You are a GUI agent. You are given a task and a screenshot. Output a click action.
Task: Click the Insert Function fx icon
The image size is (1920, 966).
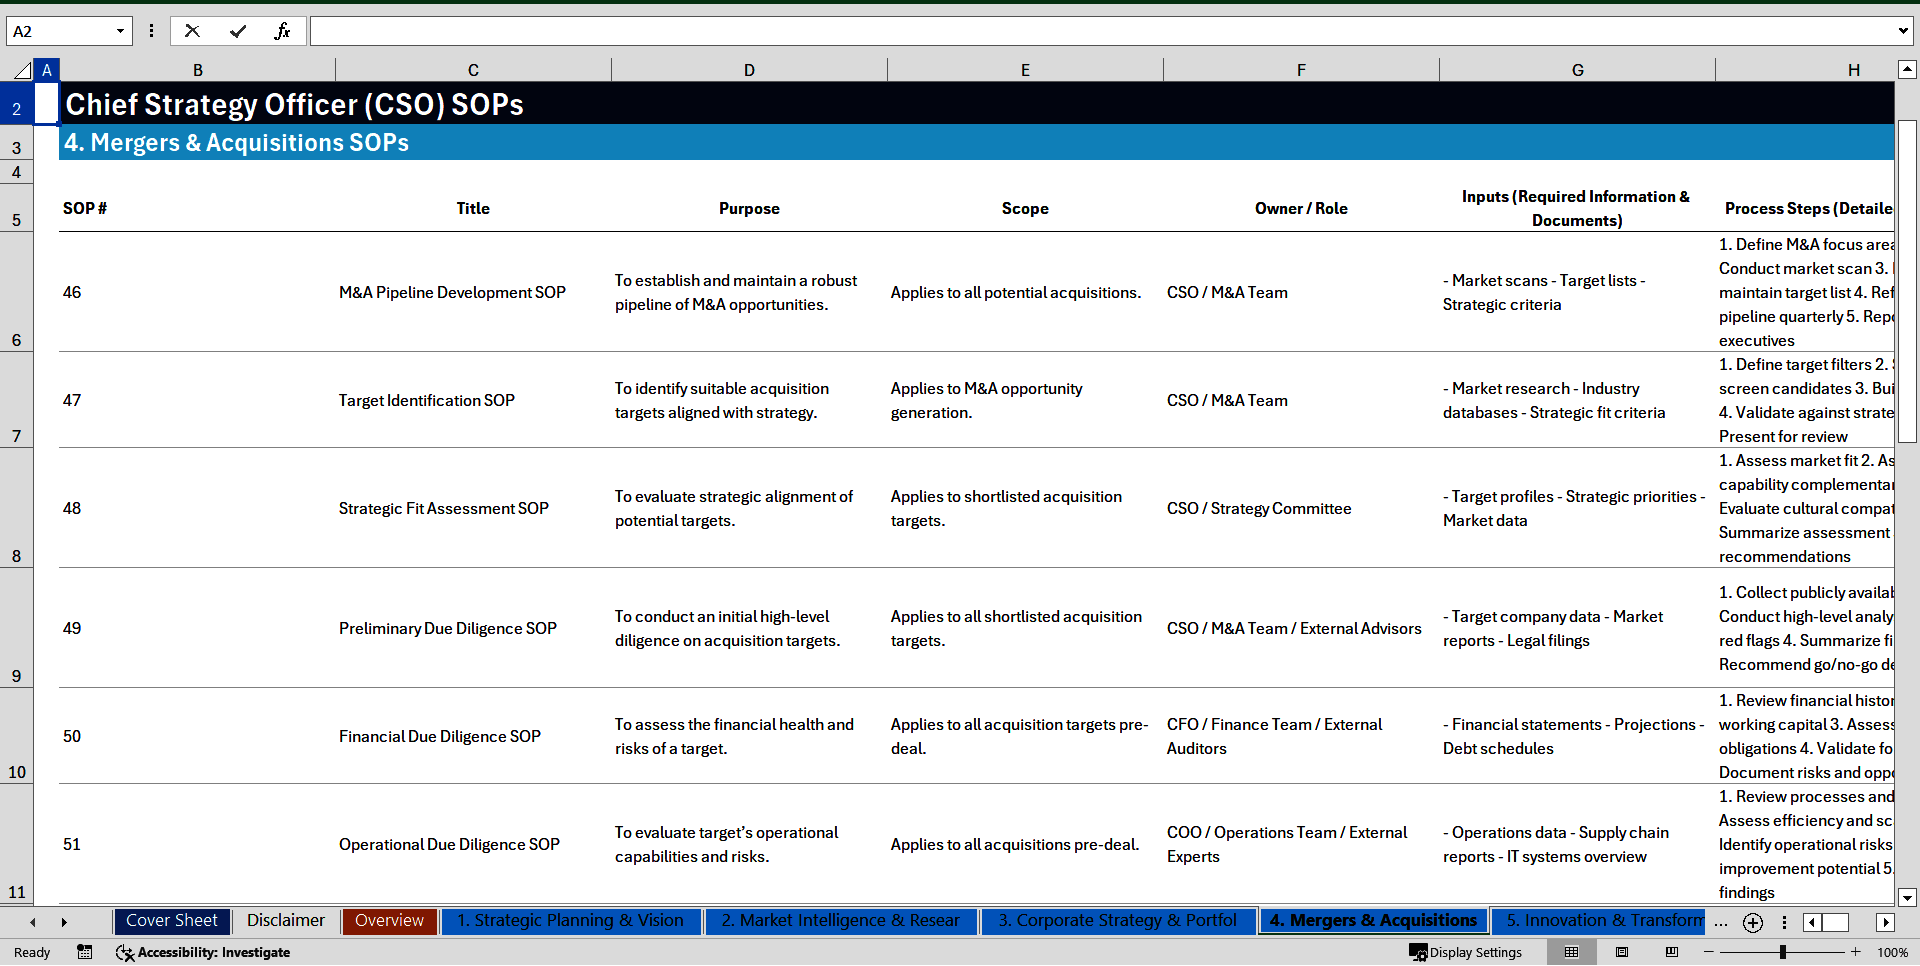coord(282,31)
